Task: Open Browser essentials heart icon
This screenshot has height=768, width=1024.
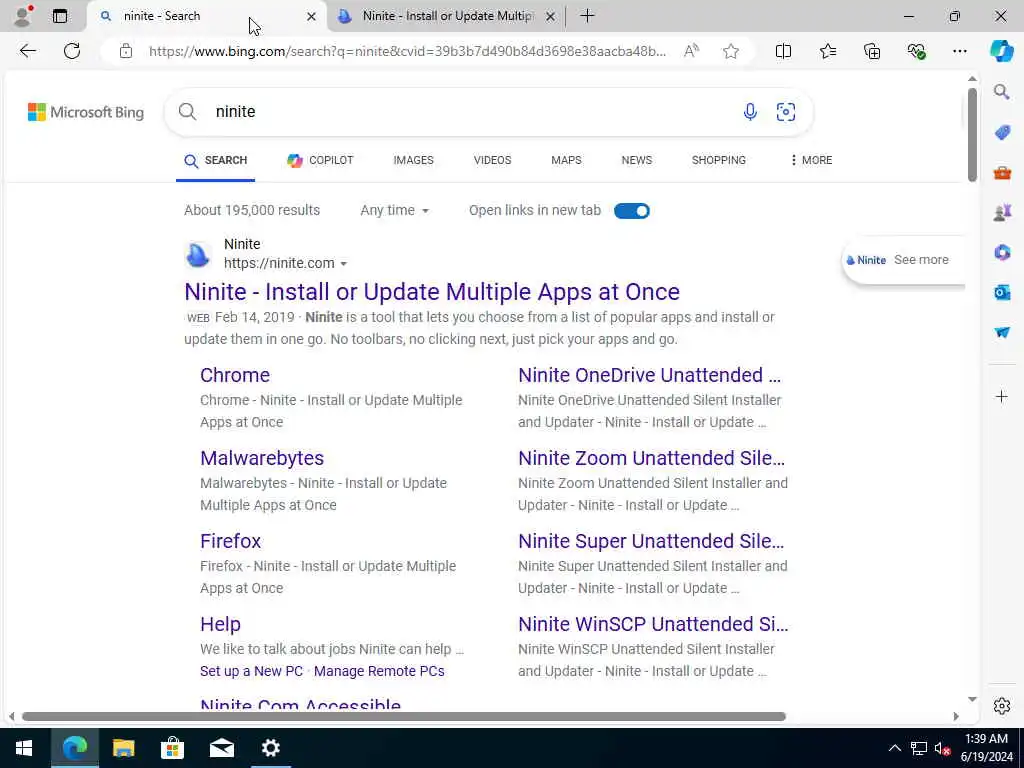Action: point(916,51)
